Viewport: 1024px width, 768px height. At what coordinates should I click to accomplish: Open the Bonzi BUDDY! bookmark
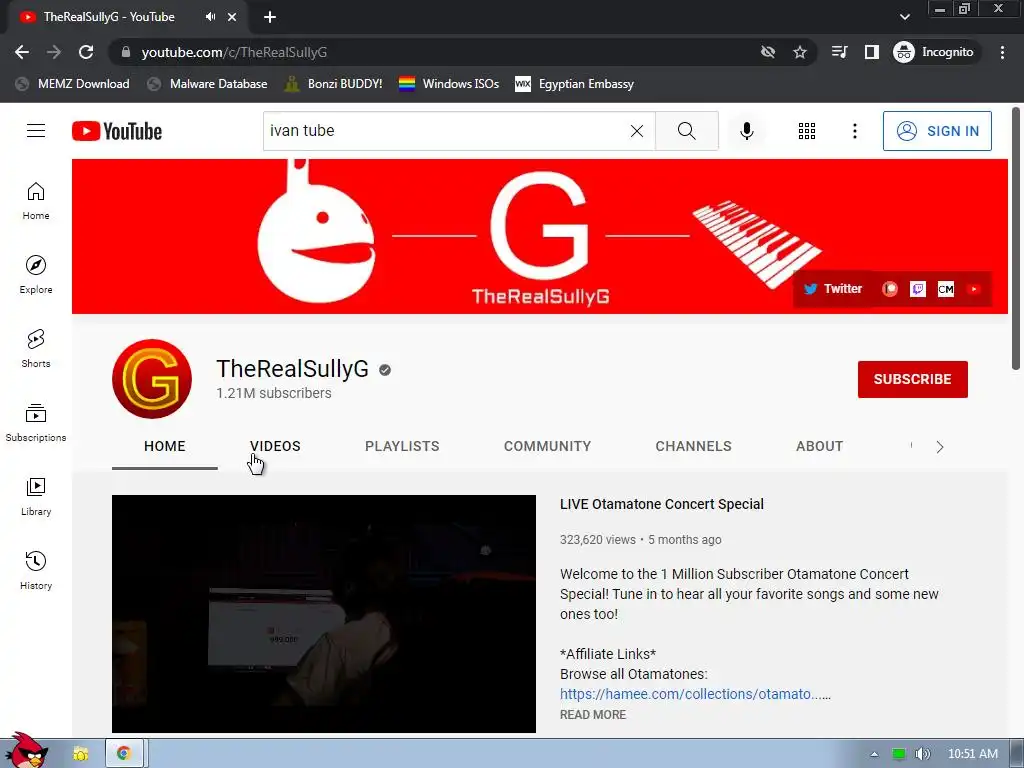(x=334, y=84)
